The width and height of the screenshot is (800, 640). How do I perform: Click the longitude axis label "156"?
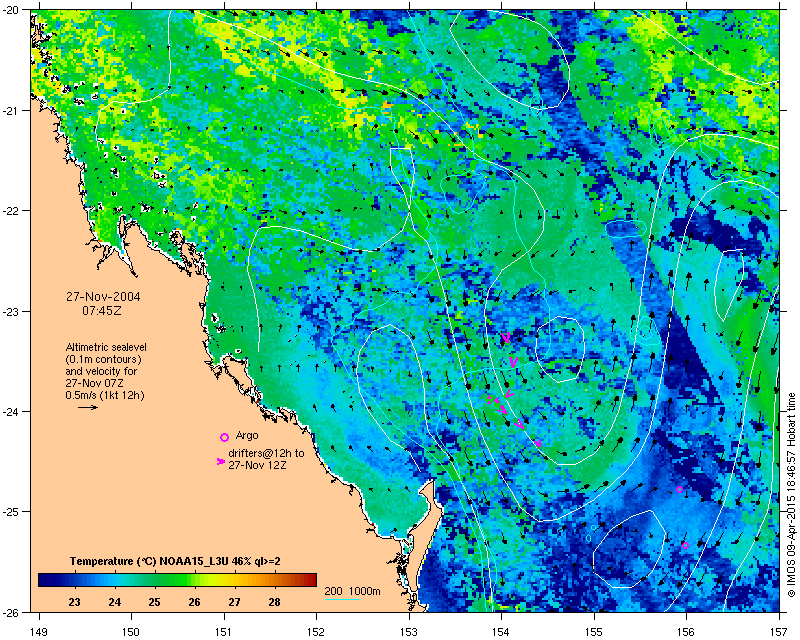click(687, 632)
